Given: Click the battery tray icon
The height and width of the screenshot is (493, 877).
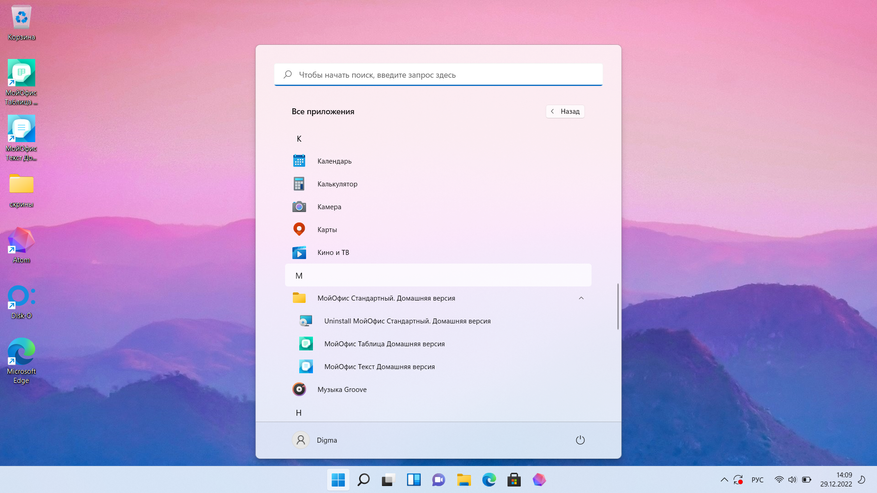Looking at the screenshot, I should pos(807,480).
